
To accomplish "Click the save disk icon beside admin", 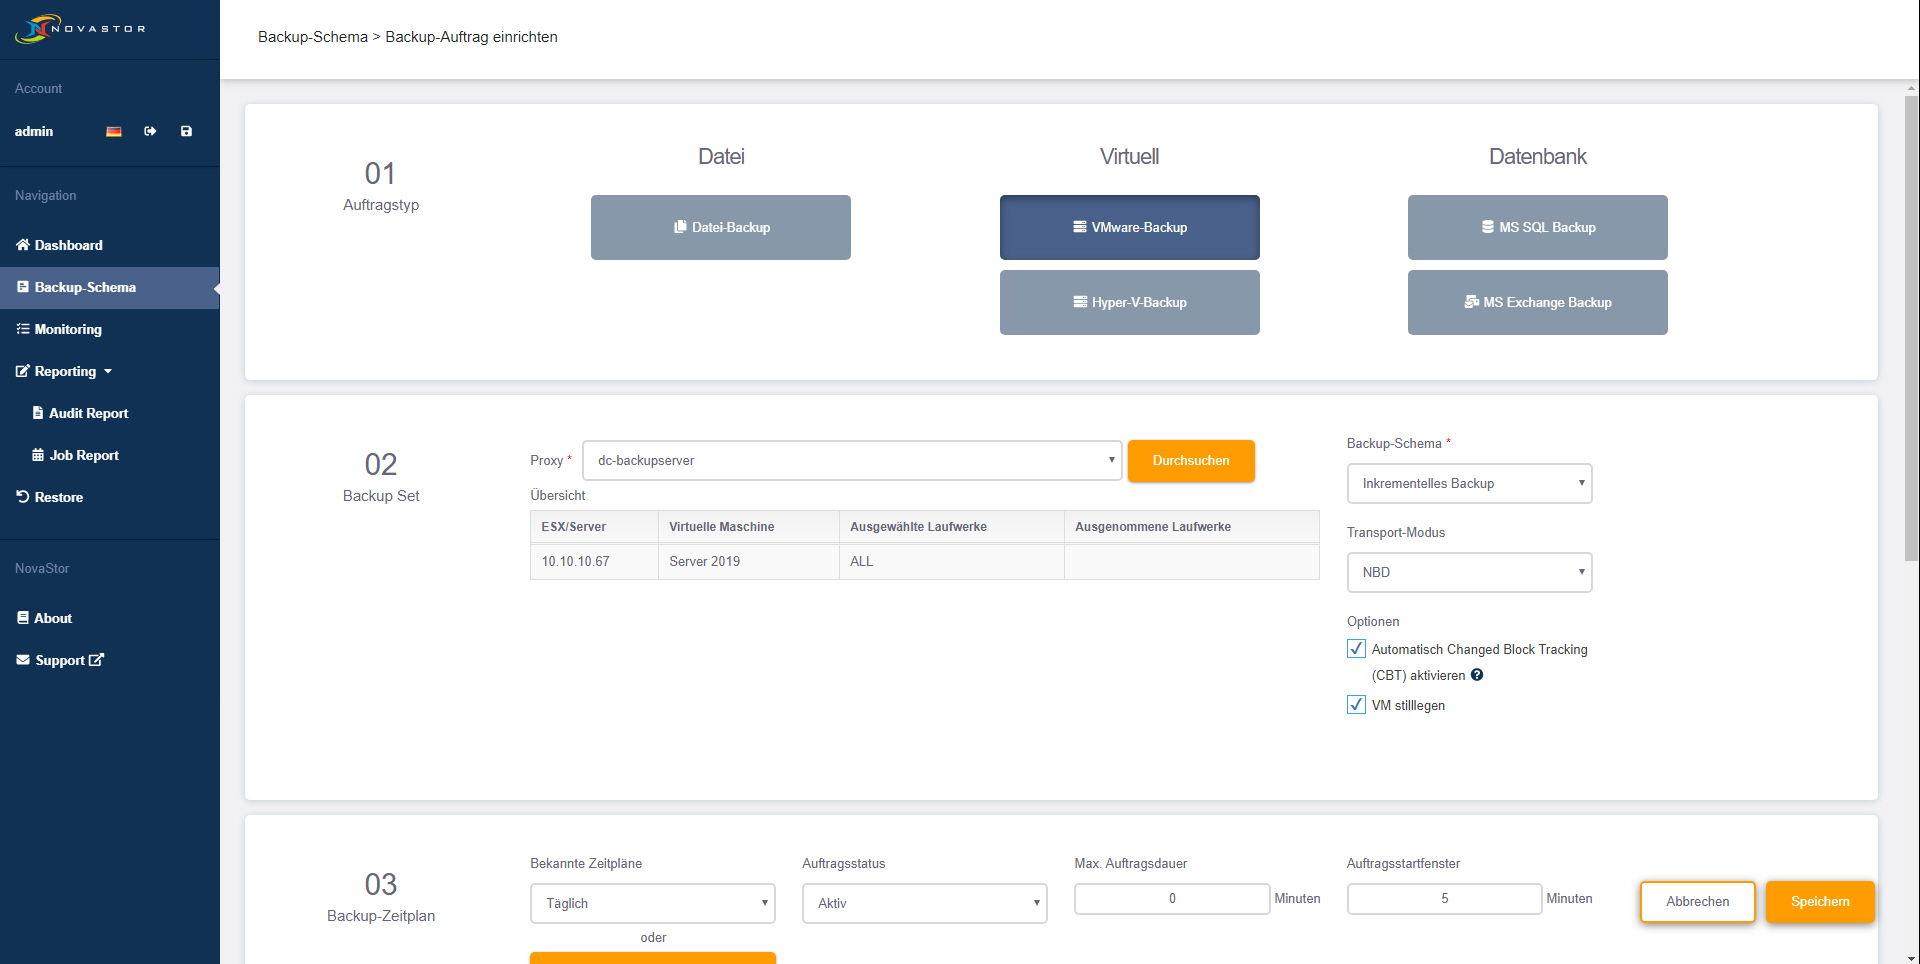I will pyautogui.click(x=186, y=132).
